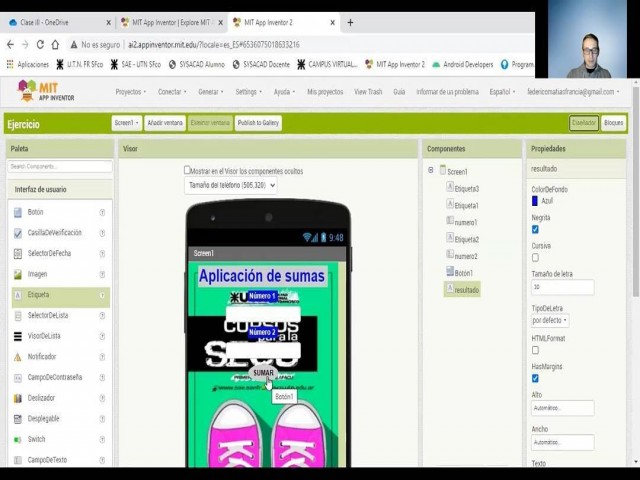Open the TipoDeLetra por defecto dropdown

pyautogui.click(x=550, y=320)
